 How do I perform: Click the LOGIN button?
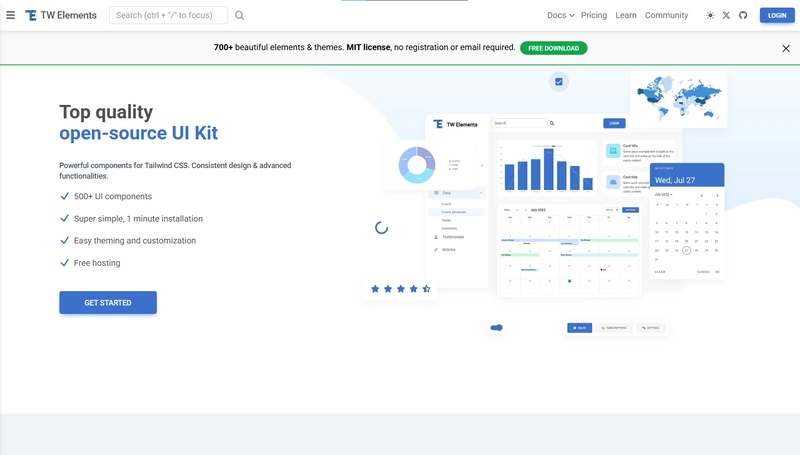777,15
